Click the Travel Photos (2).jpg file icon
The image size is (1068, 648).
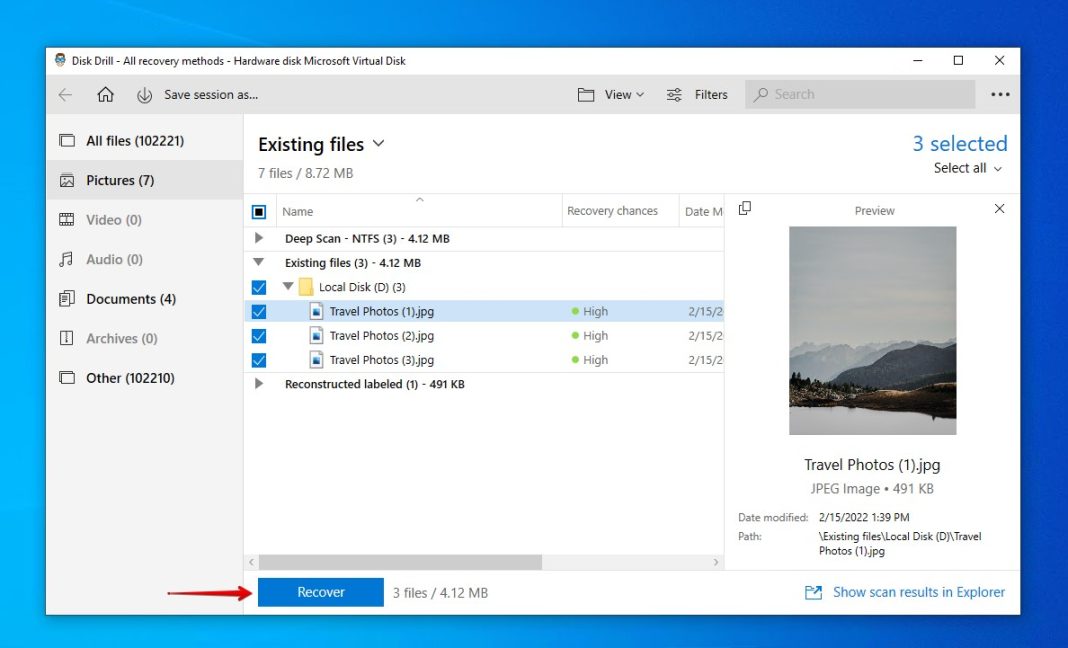click(x=316, y=335)
